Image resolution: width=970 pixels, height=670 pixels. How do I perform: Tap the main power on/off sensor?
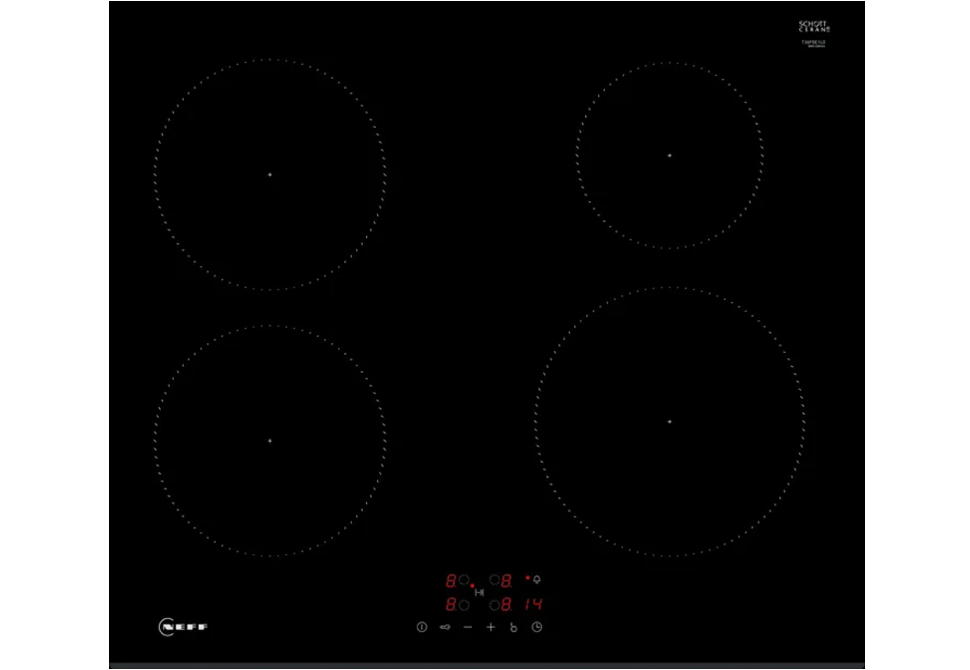[422, 627]
